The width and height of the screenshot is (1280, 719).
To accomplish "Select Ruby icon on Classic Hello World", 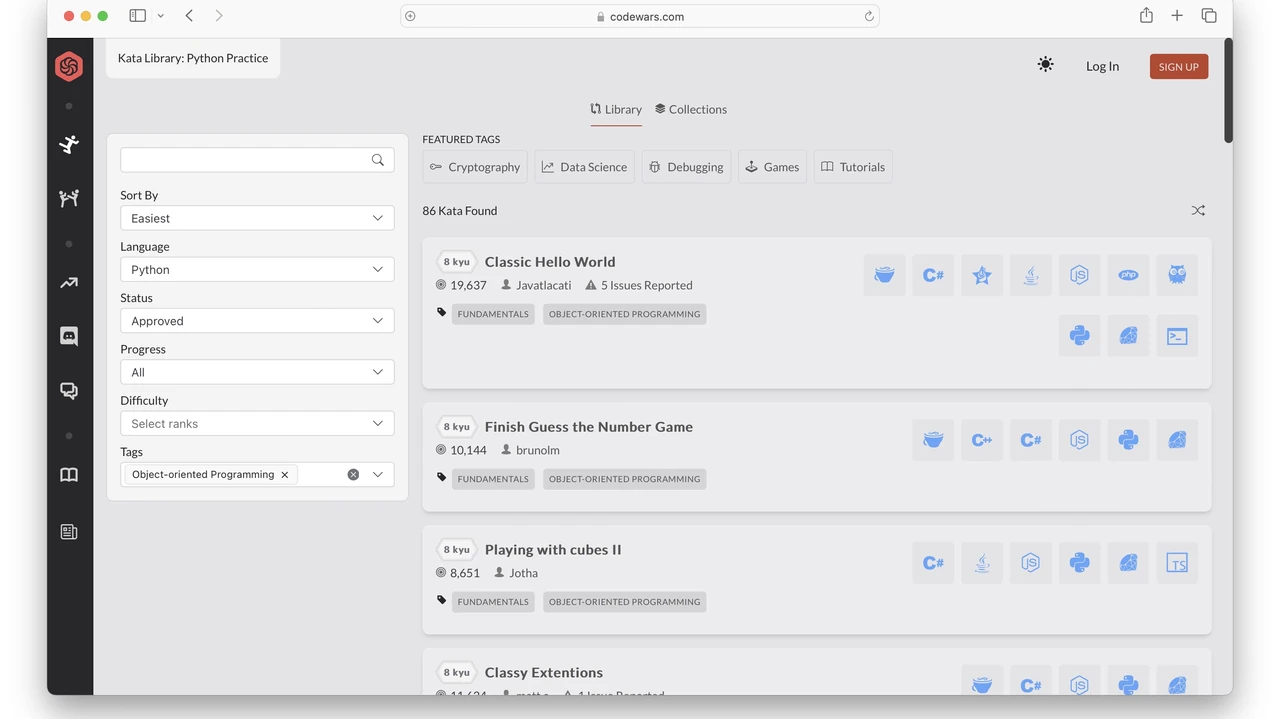I will click(x=1128, y=336).
